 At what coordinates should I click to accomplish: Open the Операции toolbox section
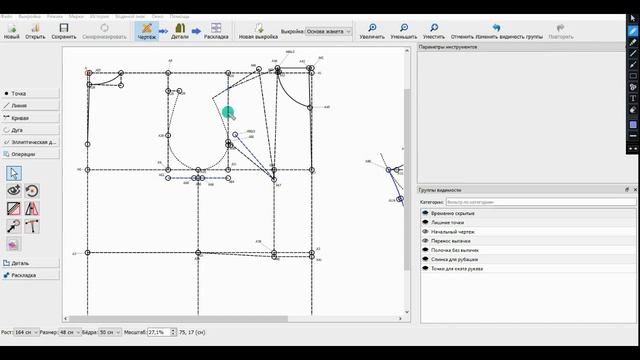(x=30, y=154)
